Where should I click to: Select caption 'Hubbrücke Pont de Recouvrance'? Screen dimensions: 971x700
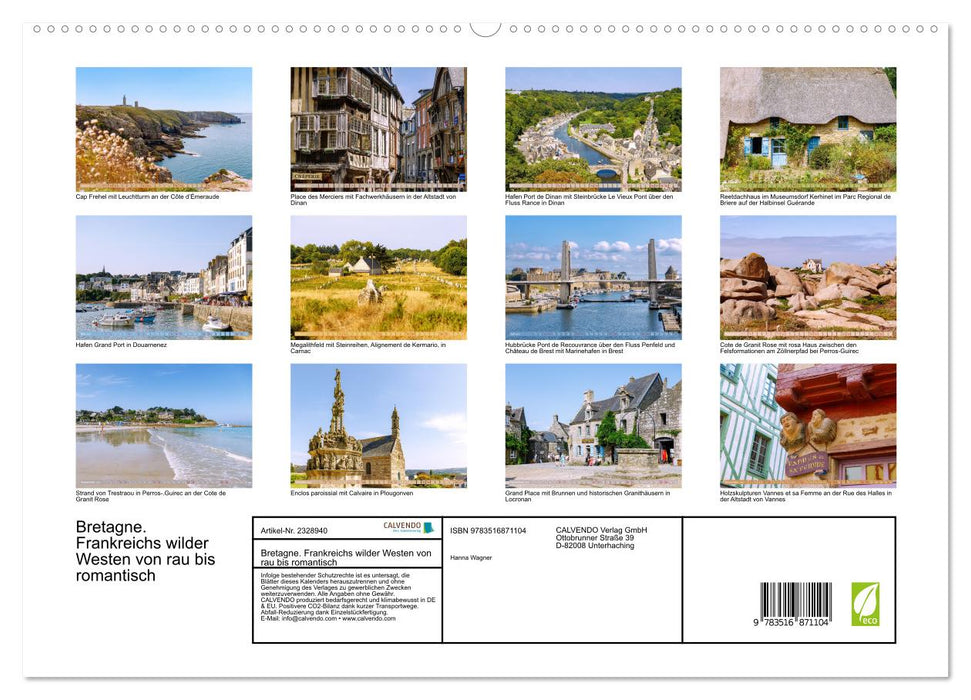pos(590,348)
